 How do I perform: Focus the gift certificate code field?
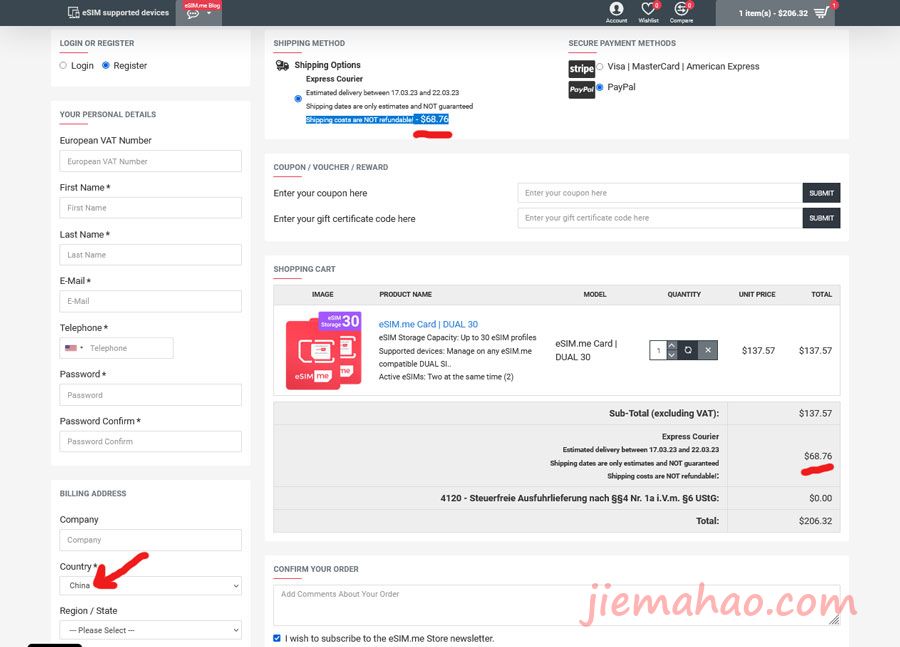click(x=660, y=218)
